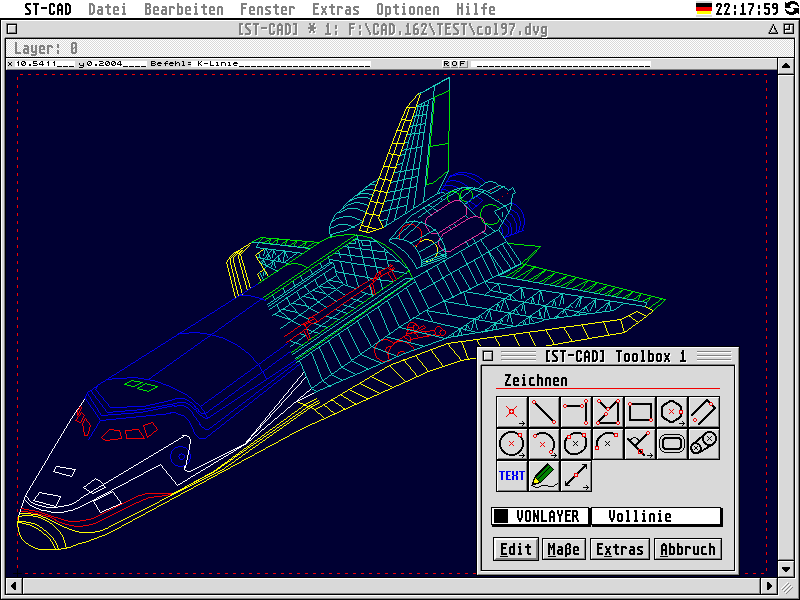Open the Bearbeiten menu
Screen dimensions: 800x600
pos(183,9)
